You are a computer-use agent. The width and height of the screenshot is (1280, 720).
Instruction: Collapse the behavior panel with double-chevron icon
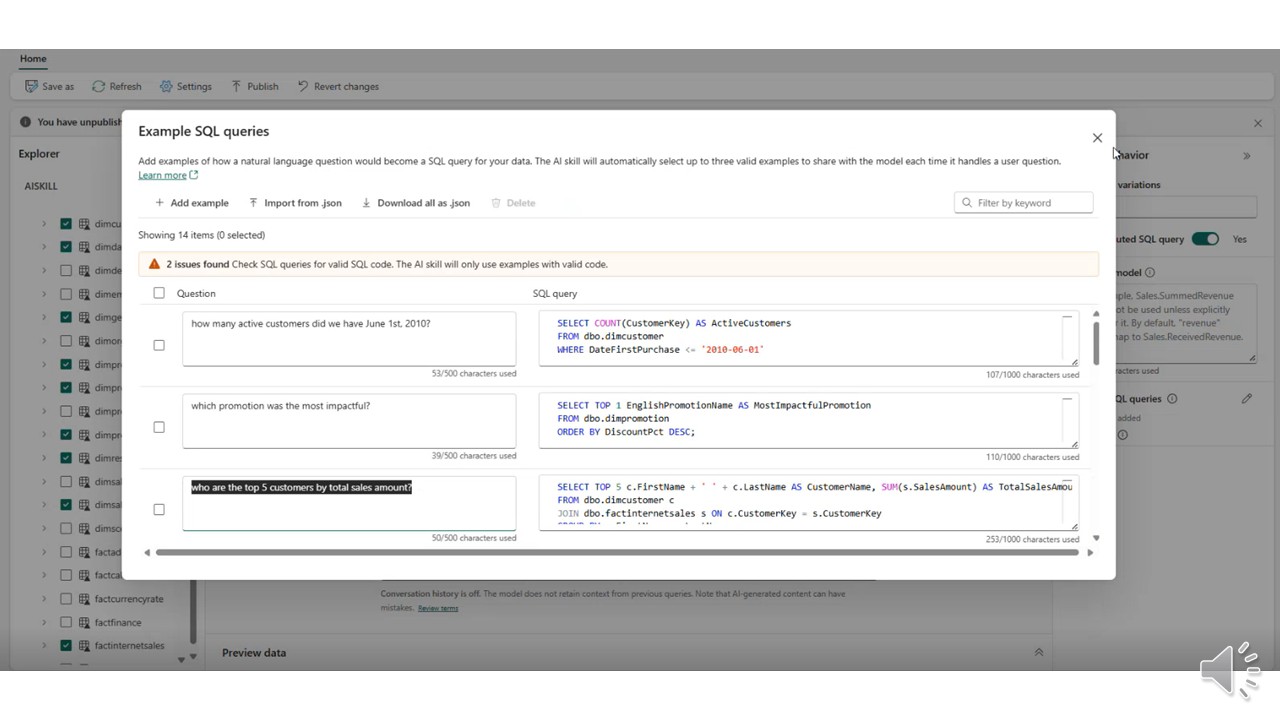[1247, 156]
